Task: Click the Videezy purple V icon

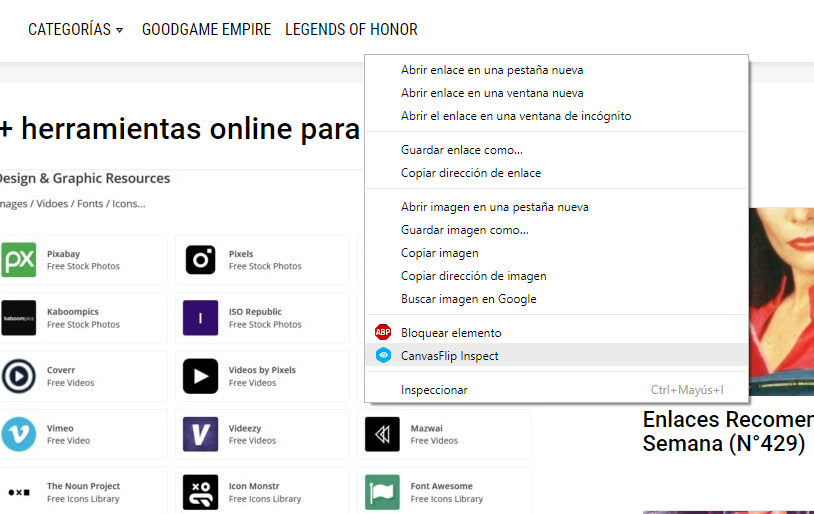Action: pyautogui.click(x=200, y=434)
